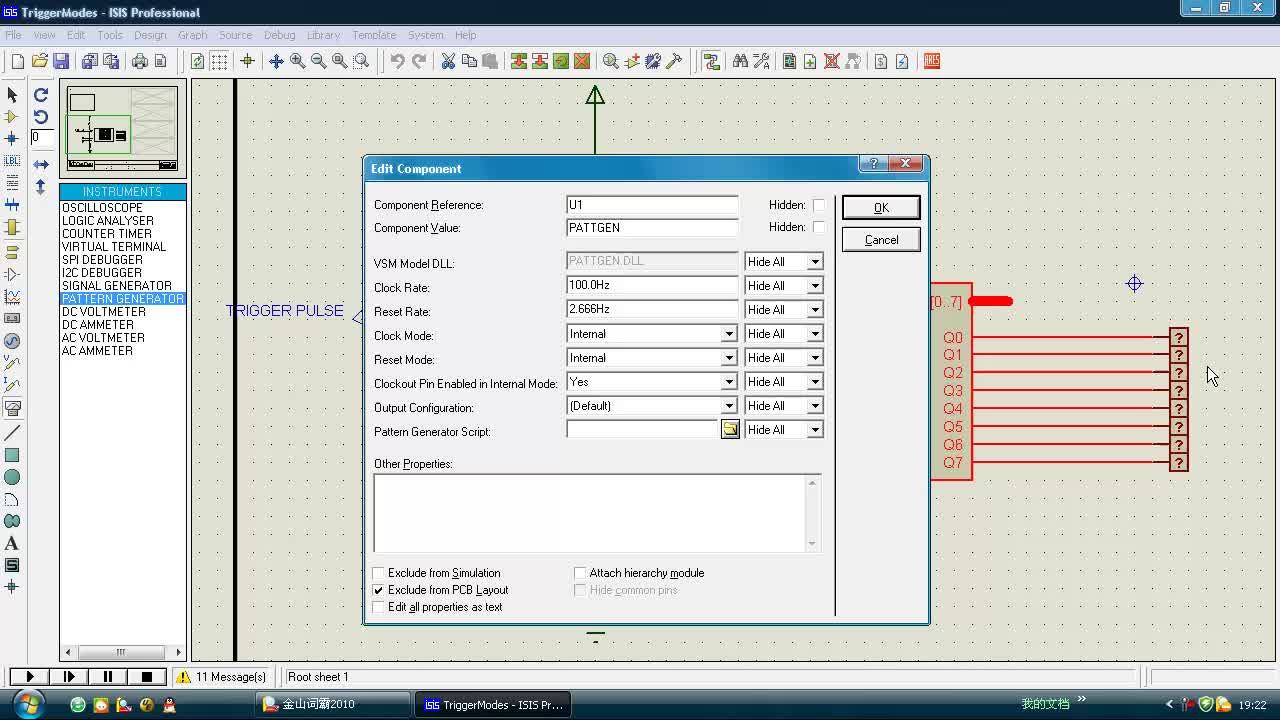Click the Undo arrow icon
Image resolution: width=1280 pixels, height=720 pixels.
point(398,61)
